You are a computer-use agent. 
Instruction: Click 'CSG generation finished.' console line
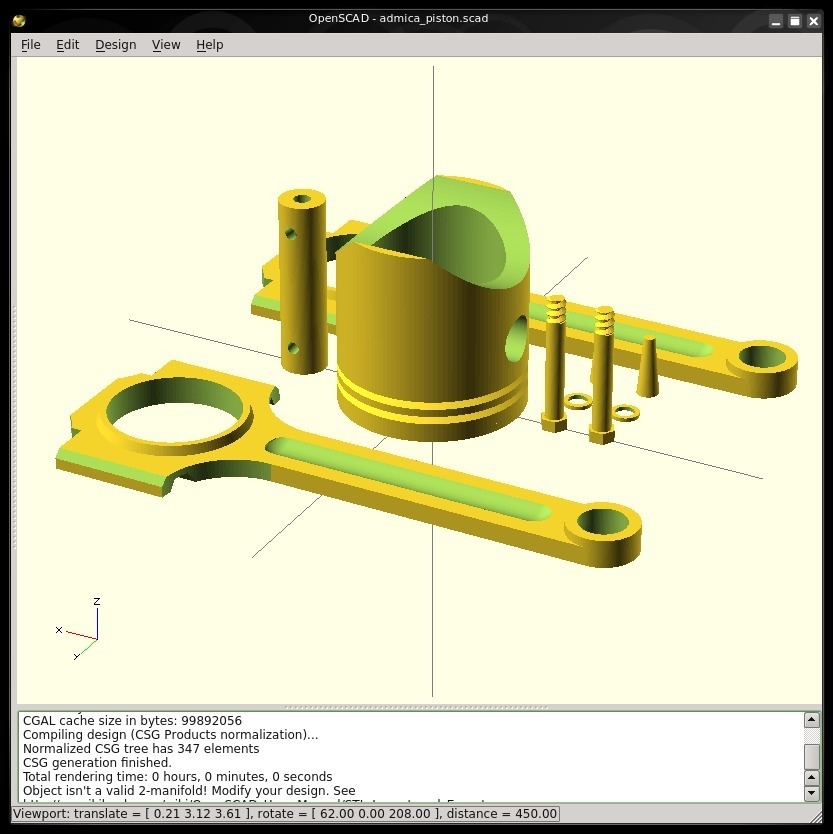(x=97, y=762)
